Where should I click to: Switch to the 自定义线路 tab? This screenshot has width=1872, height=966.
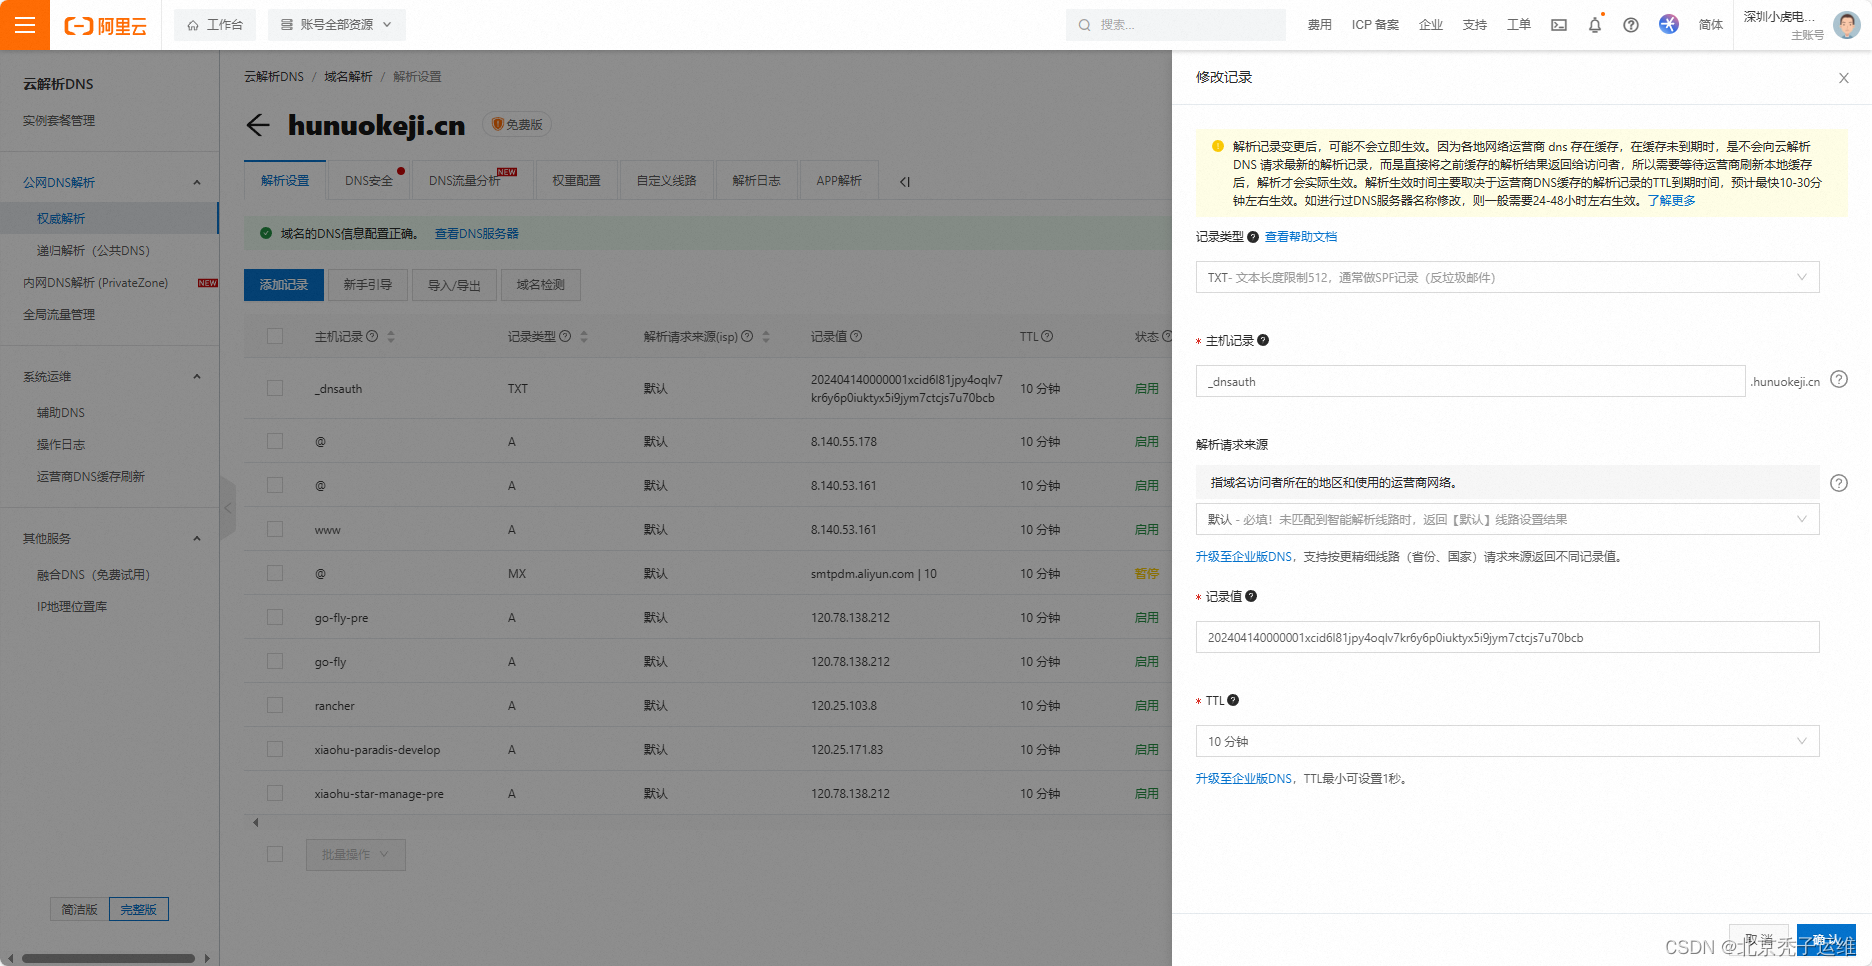666,181
